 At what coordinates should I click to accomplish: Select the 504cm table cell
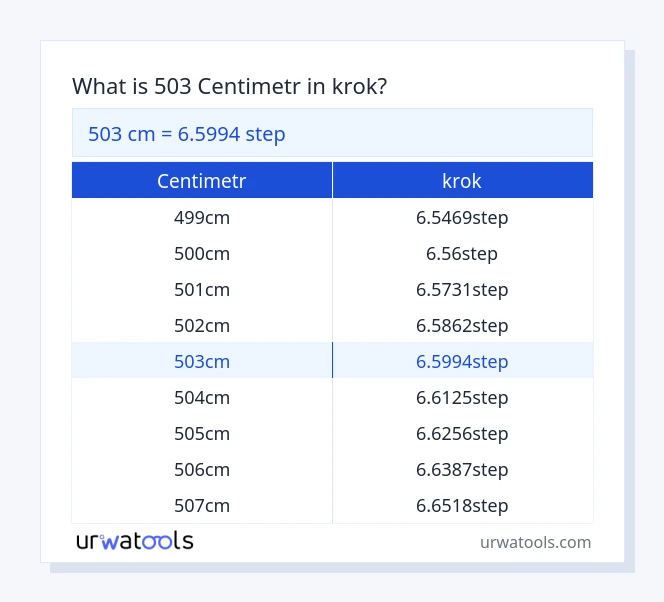(202, 397)
